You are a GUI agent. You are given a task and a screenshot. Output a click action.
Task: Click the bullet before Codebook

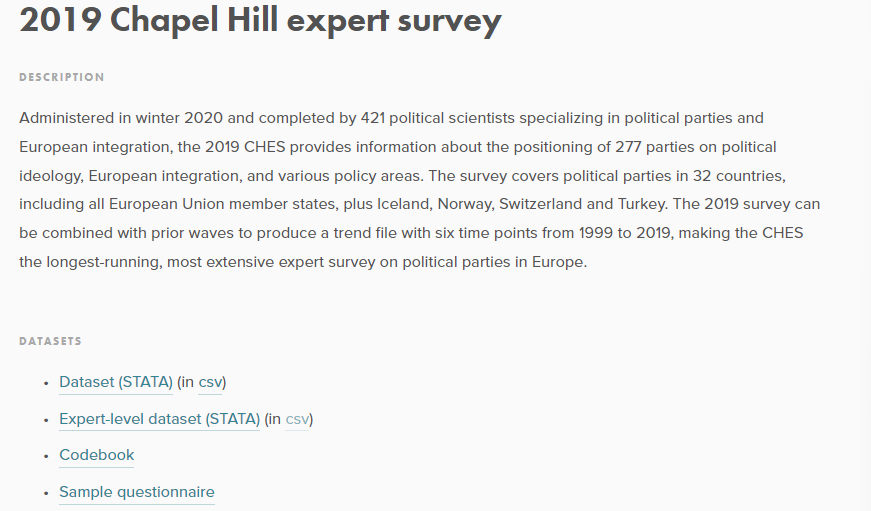tap(46, 456)
